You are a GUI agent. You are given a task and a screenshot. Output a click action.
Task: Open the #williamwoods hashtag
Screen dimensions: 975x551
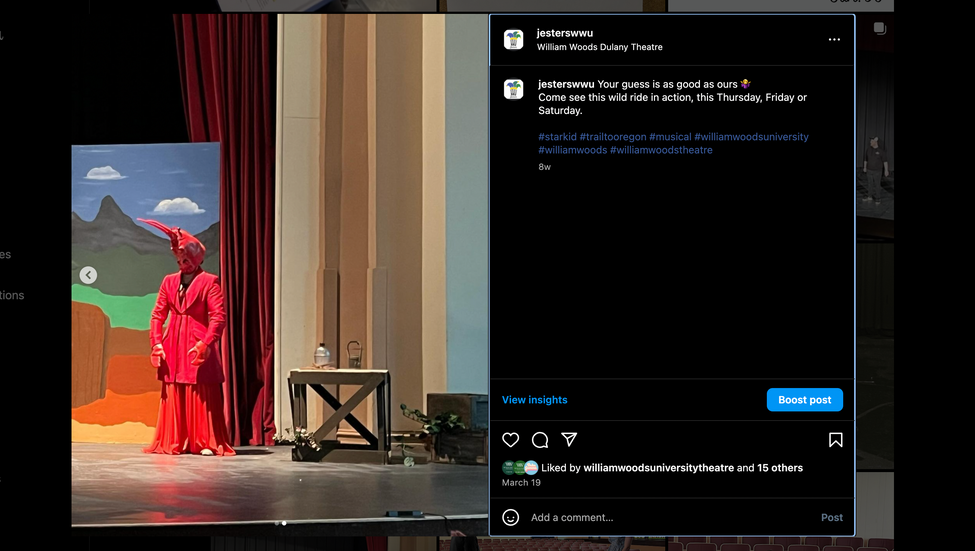pos(572,150)
